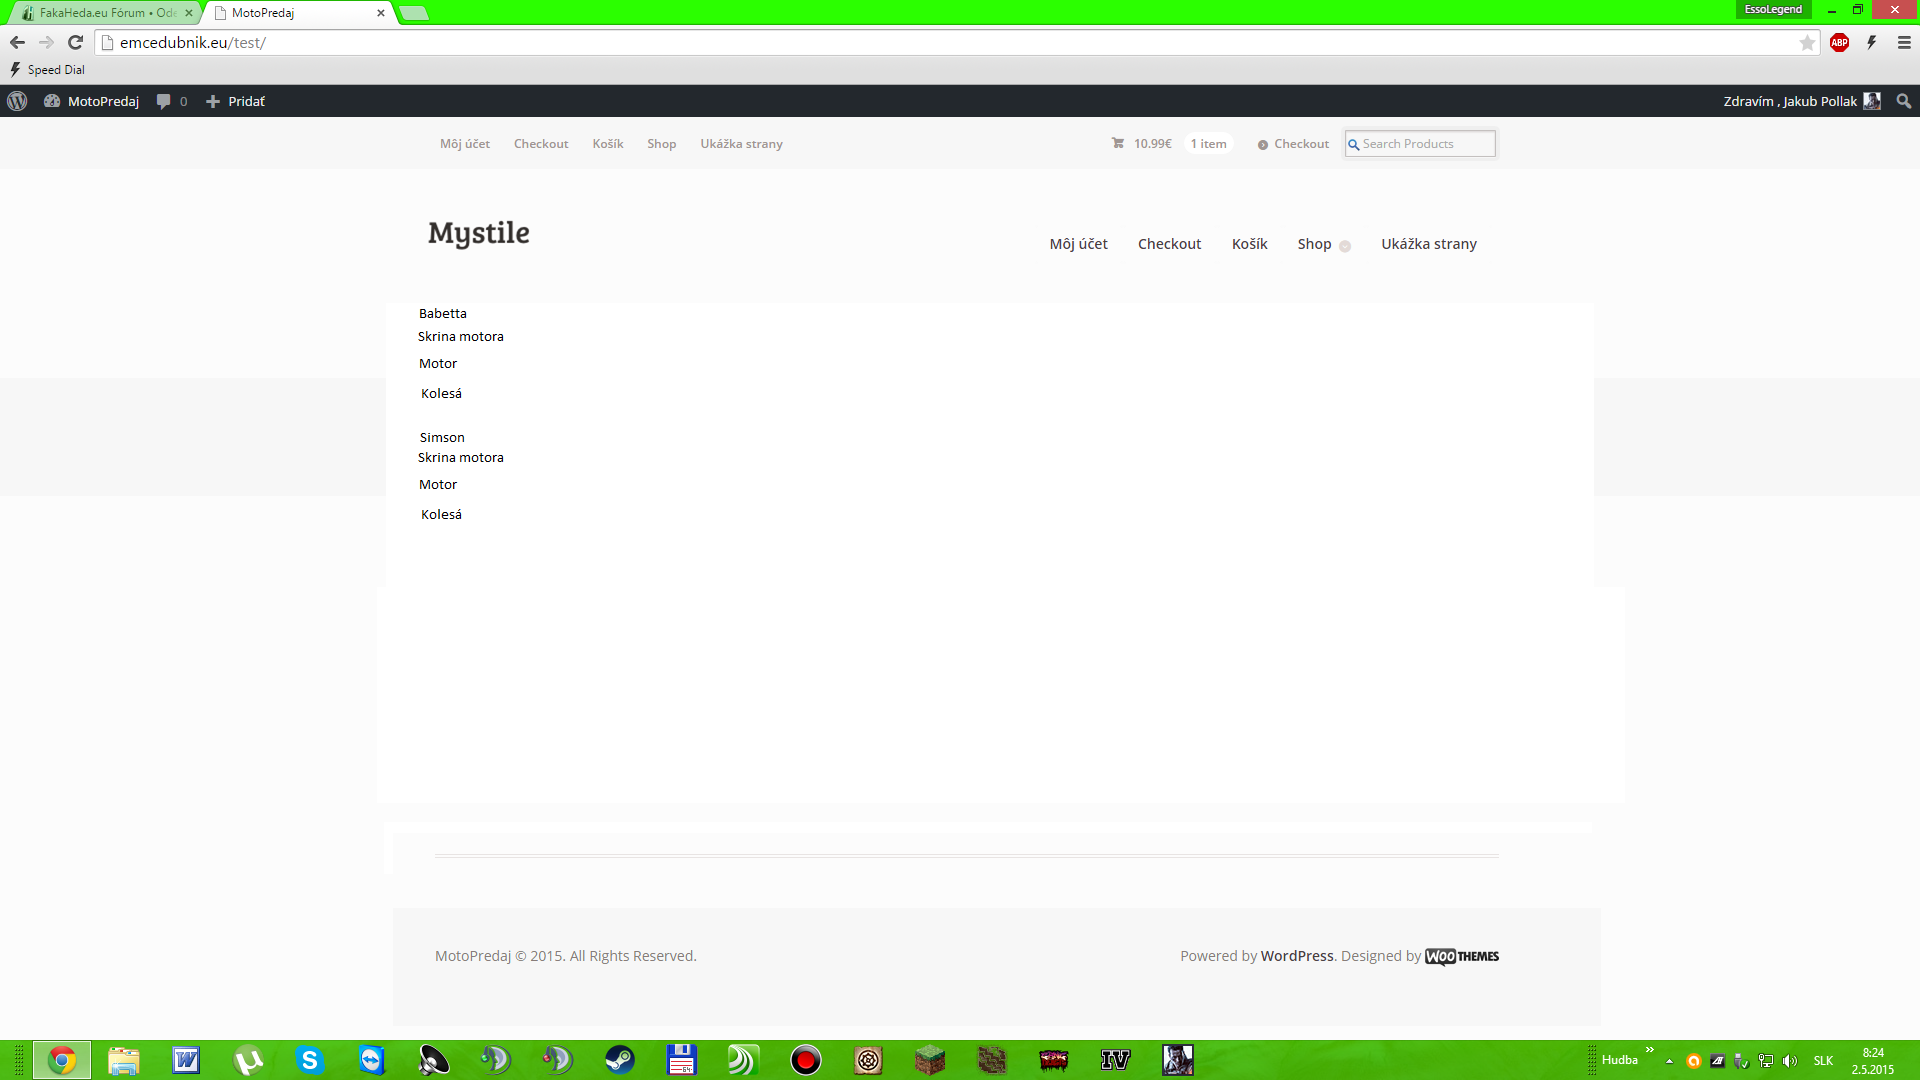Bookmark page with the star icon
Image resolution: width=1920 pixels, height=1080 pixels.
(x=1807, y=42)
